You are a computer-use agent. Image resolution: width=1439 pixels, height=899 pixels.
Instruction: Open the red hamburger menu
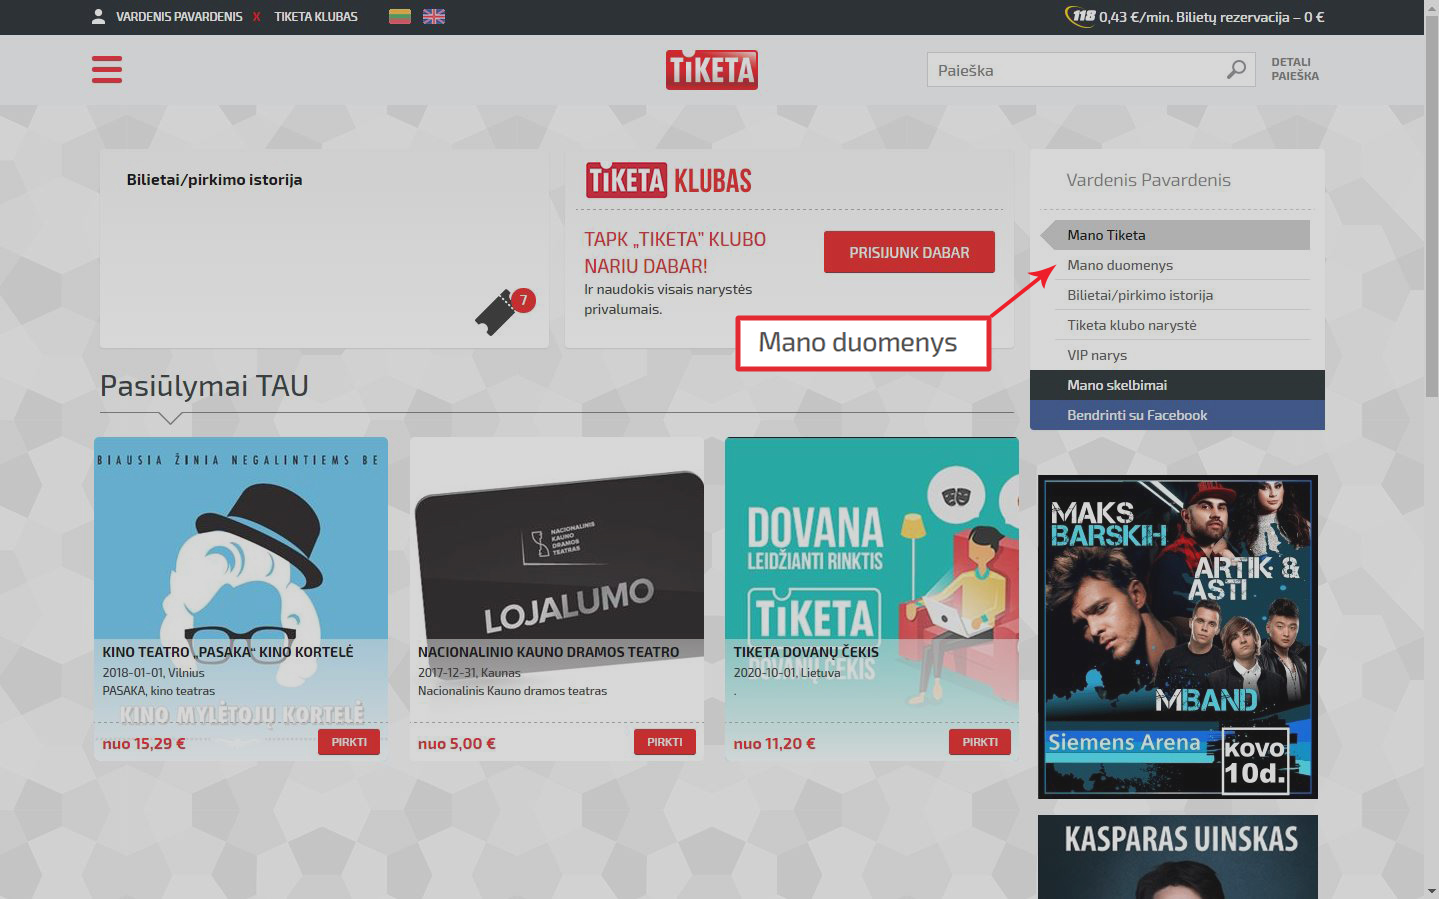pos(107,69)
